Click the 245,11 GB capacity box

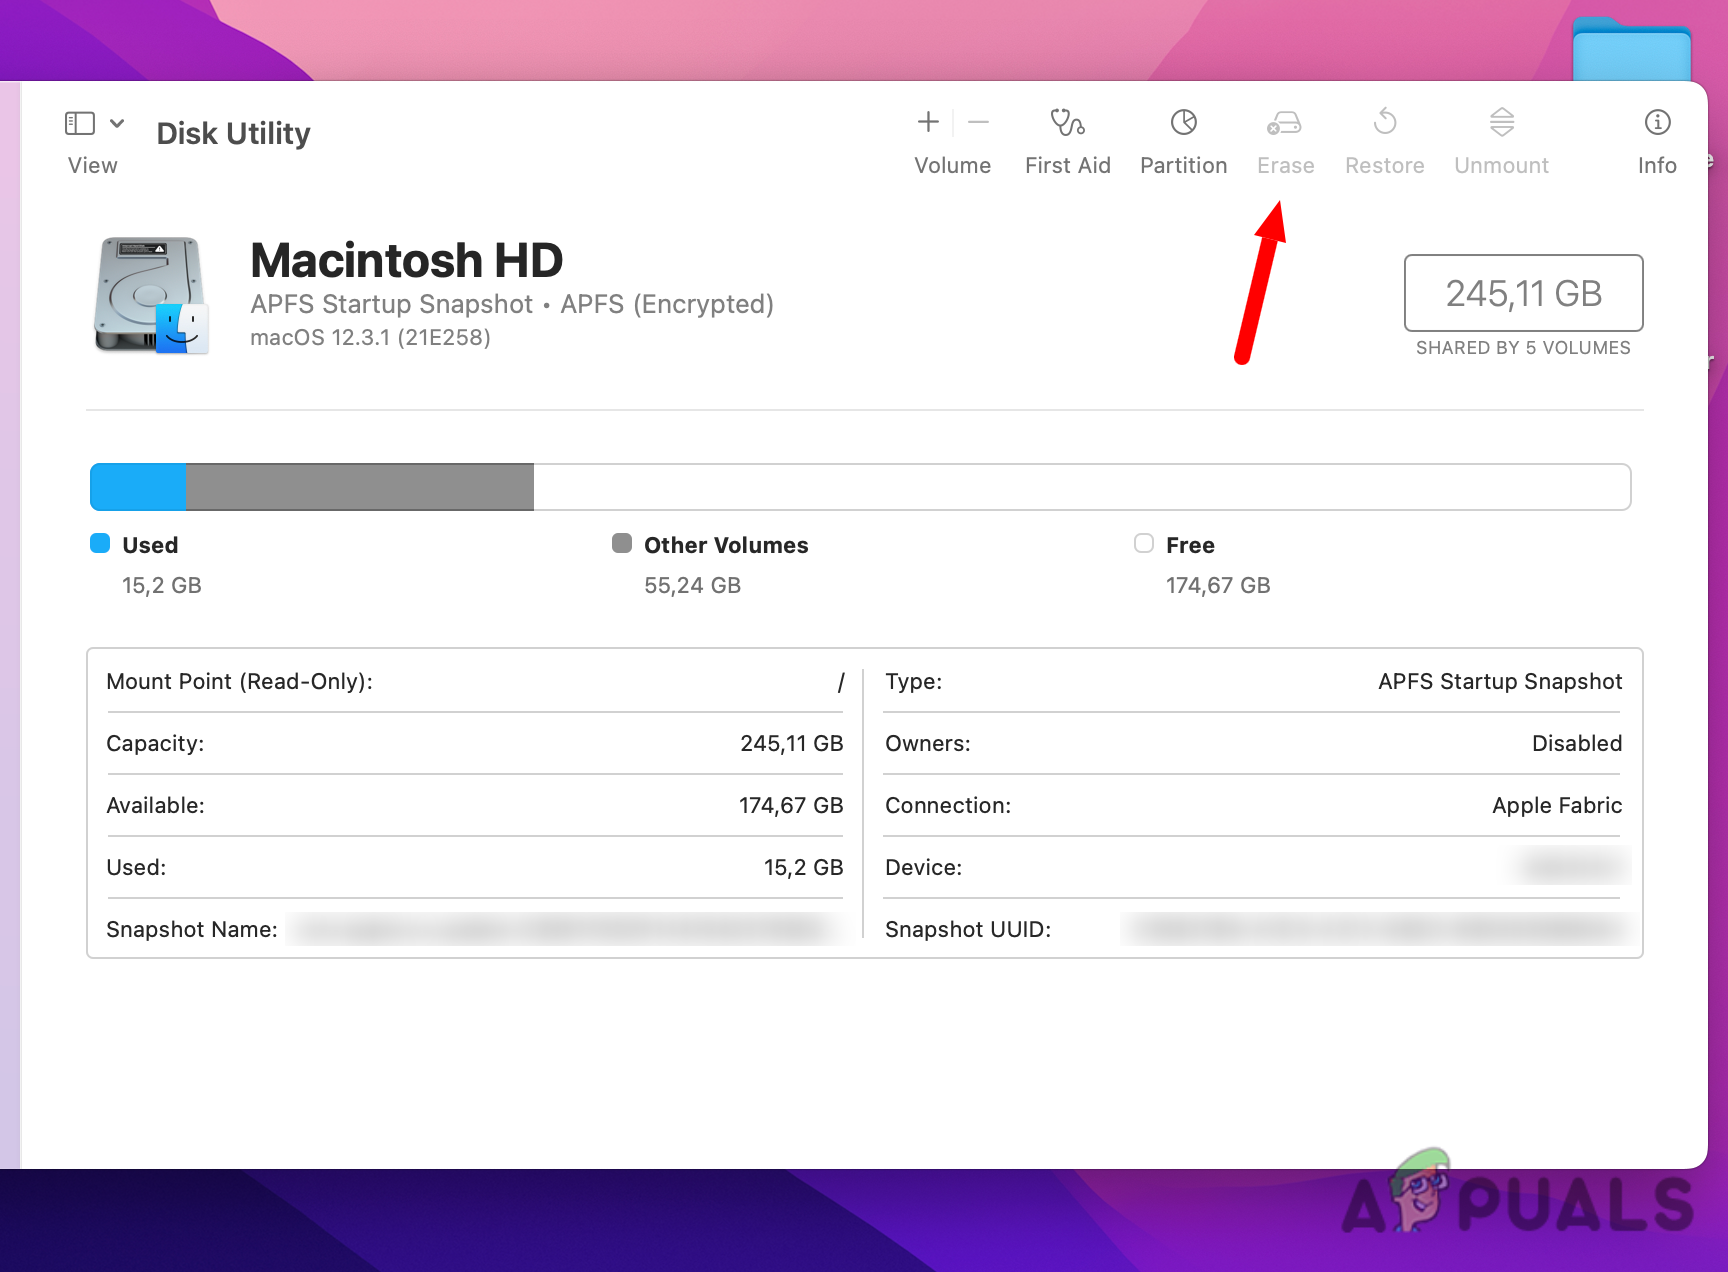[x=1524, y=293]
